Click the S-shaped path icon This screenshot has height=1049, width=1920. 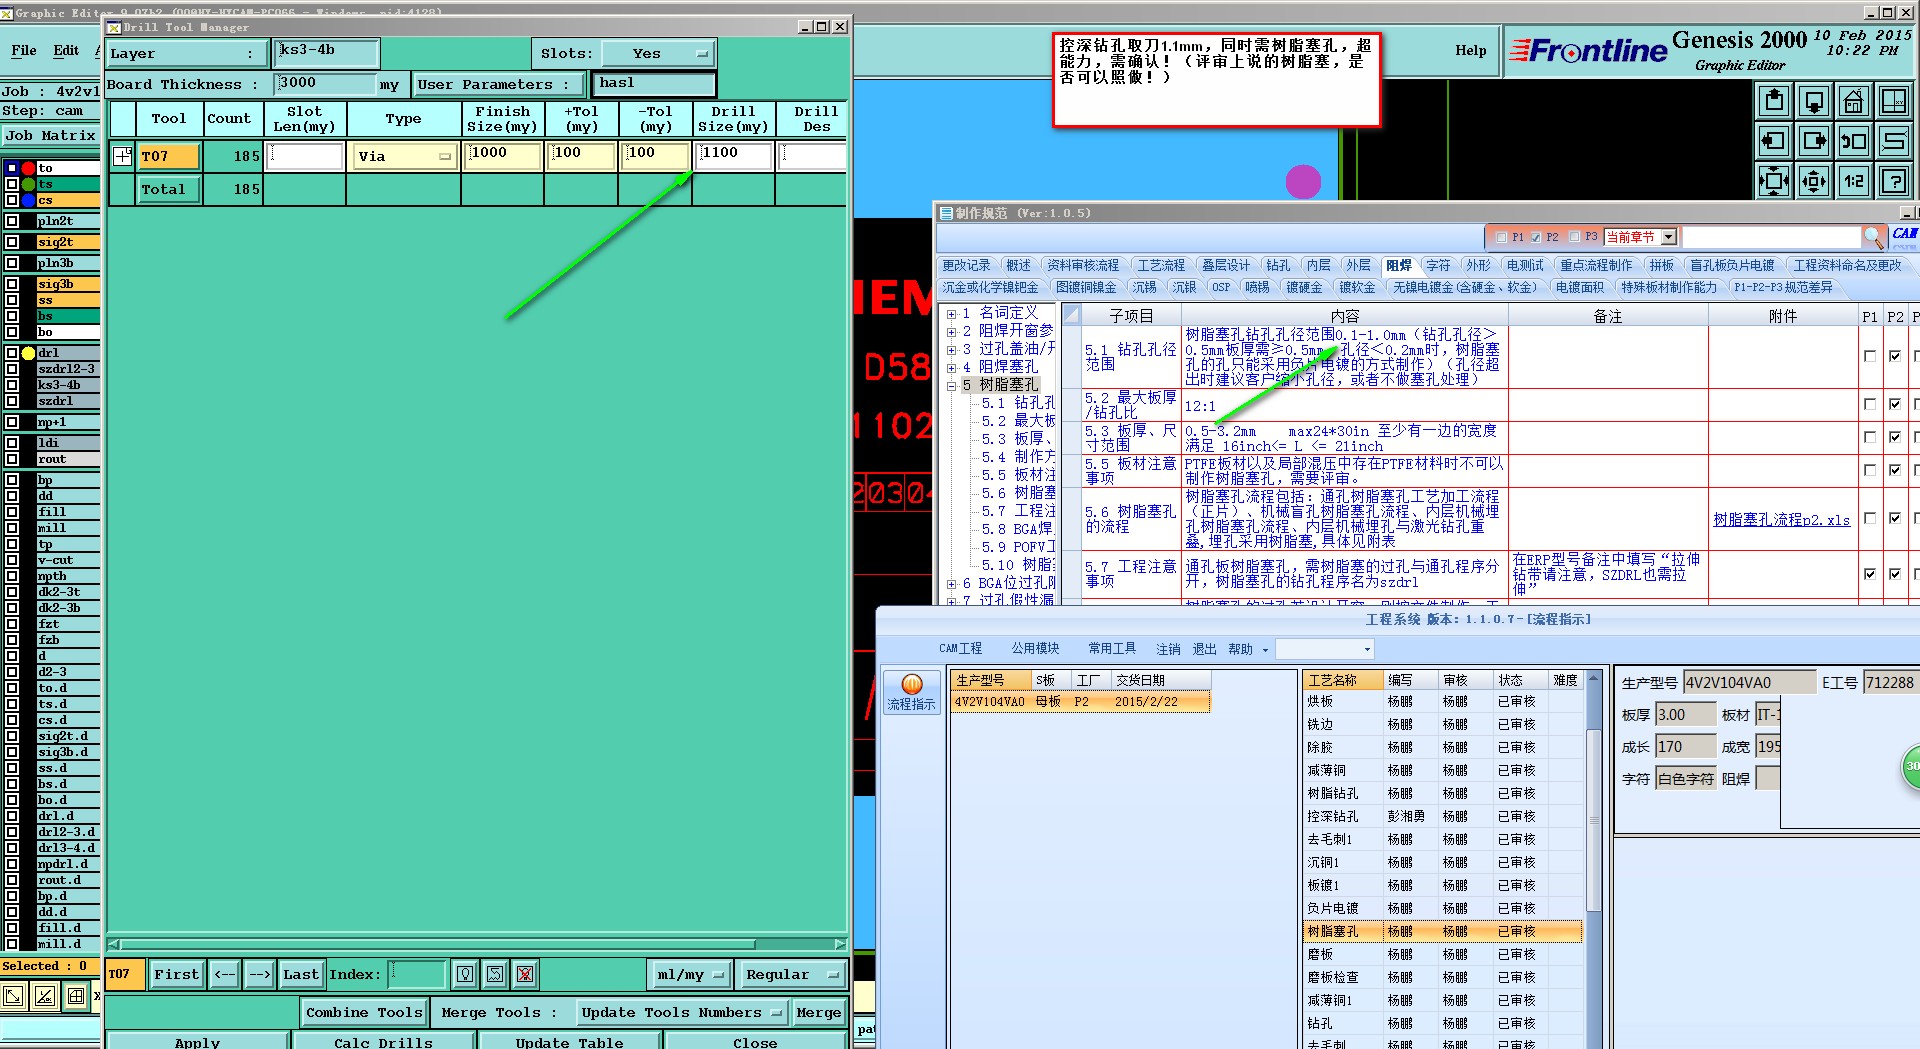(1894, 140)
